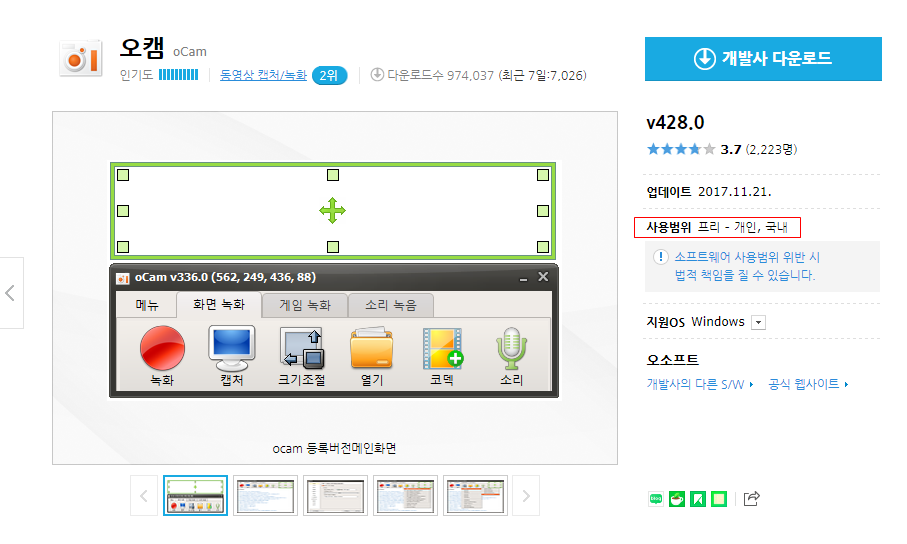Click the 오캠 title heading
Screen dimensions: 907x544
pyautogui.click(x=142, y=48)
